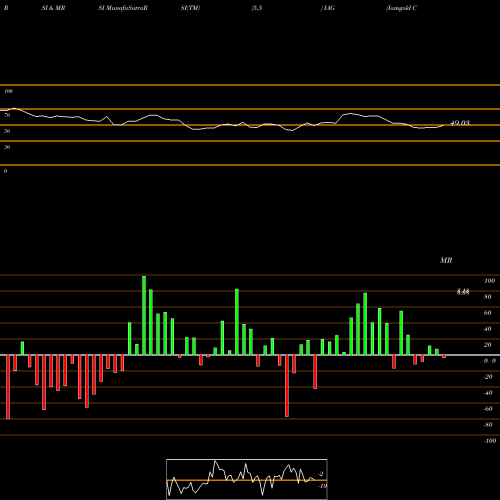Click the 70 label on RSI axis
The image size is (500, 500).
(7, 115)
